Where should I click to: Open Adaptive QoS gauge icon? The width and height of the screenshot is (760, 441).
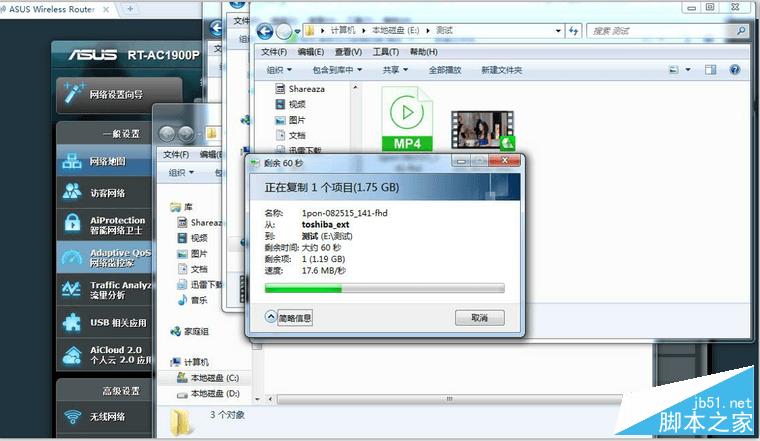(72, 257)
